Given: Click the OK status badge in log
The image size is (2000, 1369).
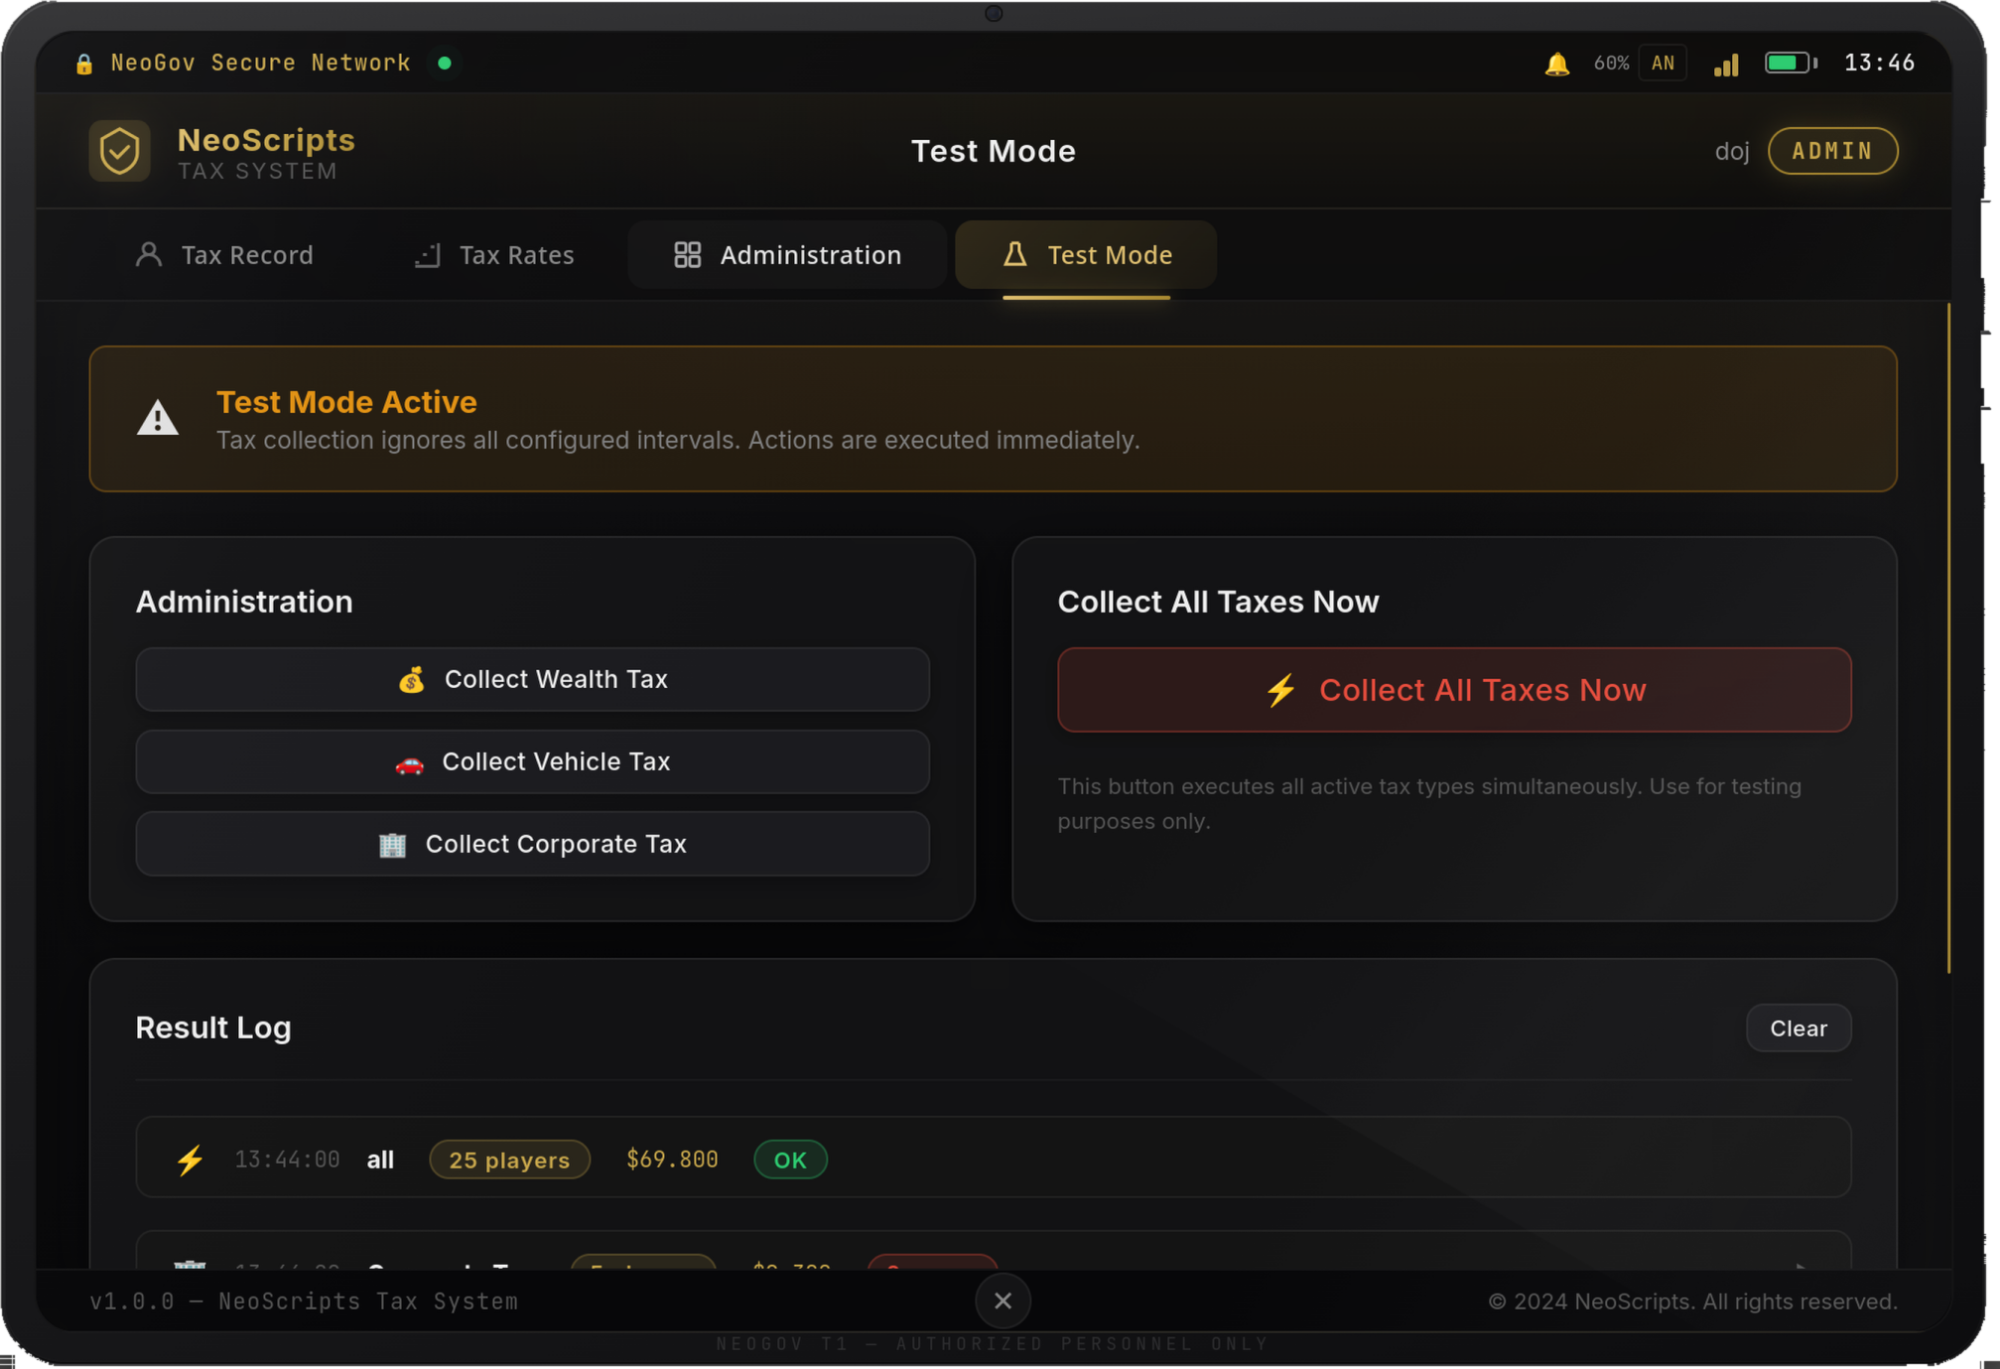Looking at the screenshot, I should coord(790,1160).
